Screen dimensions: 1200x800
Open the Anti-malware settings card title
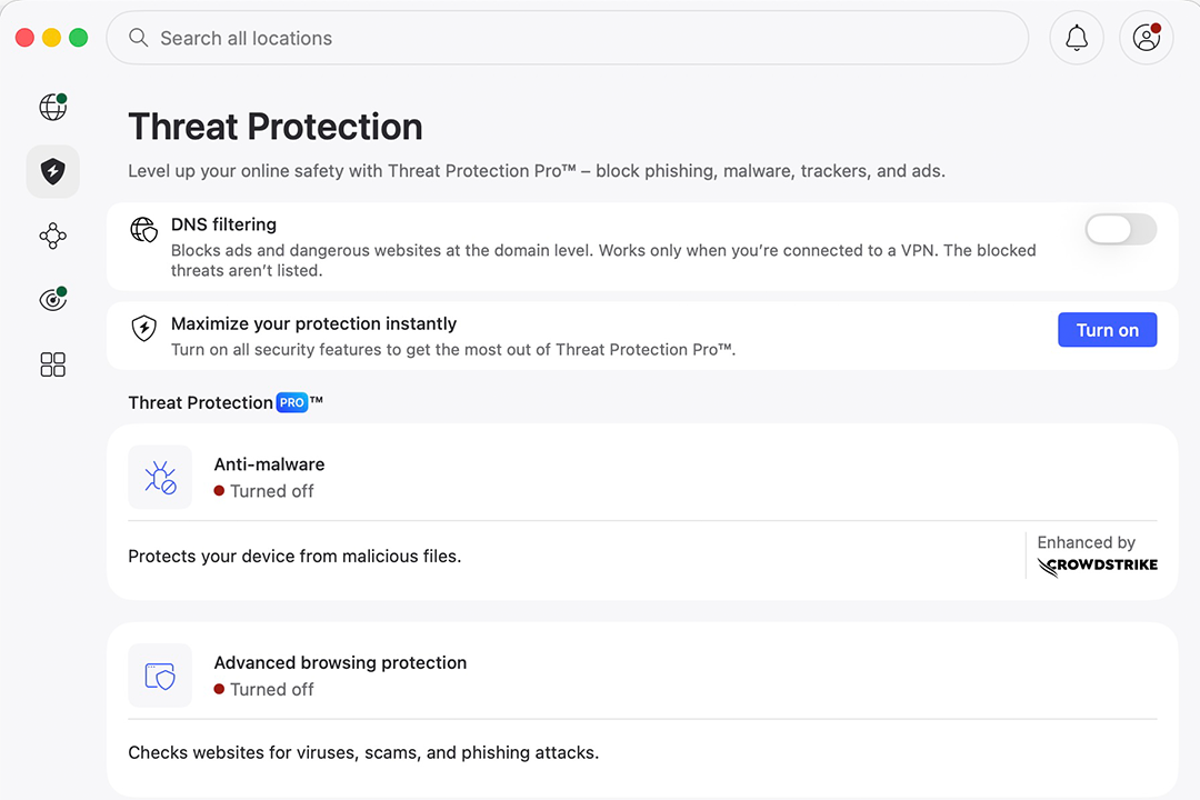(x=269, y=464)
